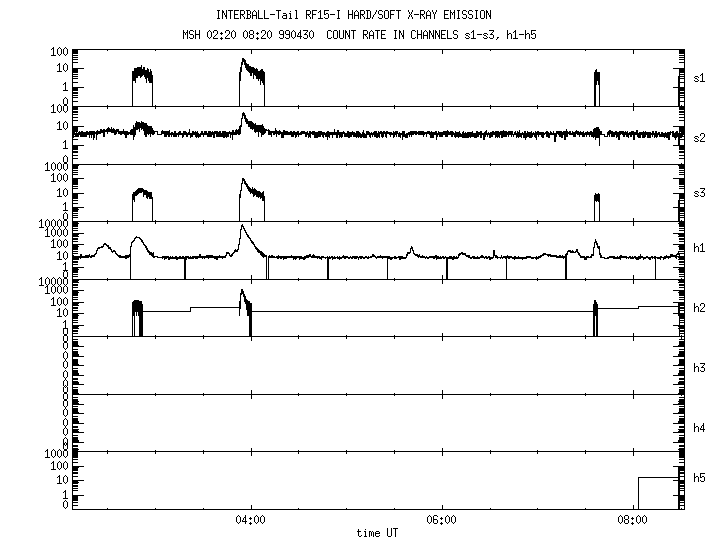Click the largest peak in the h1 panel
The width and height of the screenshot is (720, 550).
[242, 228]
